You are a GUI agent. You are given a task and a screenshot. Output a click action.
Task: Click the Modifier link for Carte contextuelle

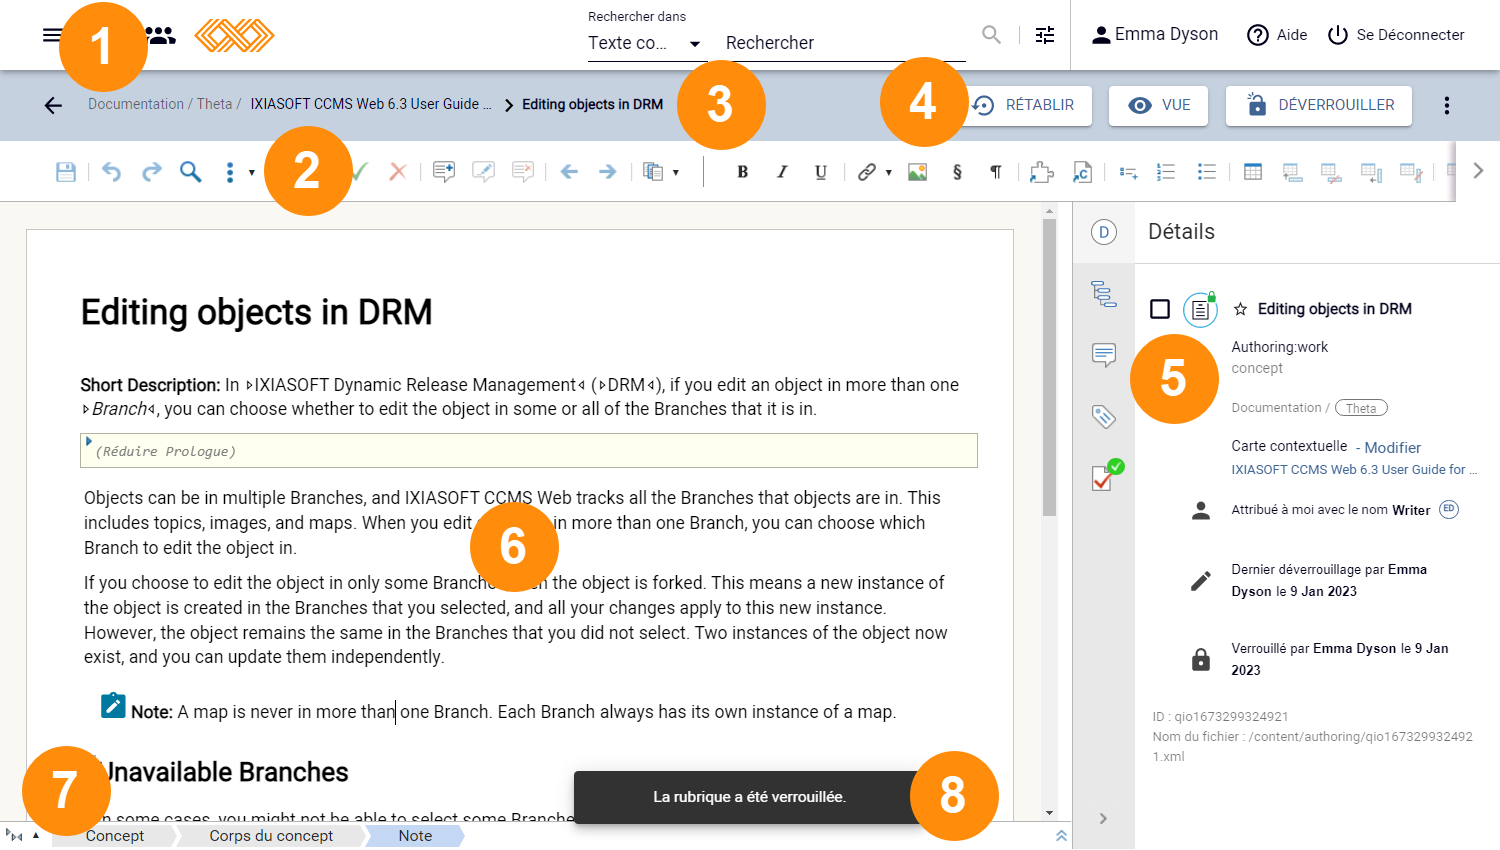tap(1392, 448)
